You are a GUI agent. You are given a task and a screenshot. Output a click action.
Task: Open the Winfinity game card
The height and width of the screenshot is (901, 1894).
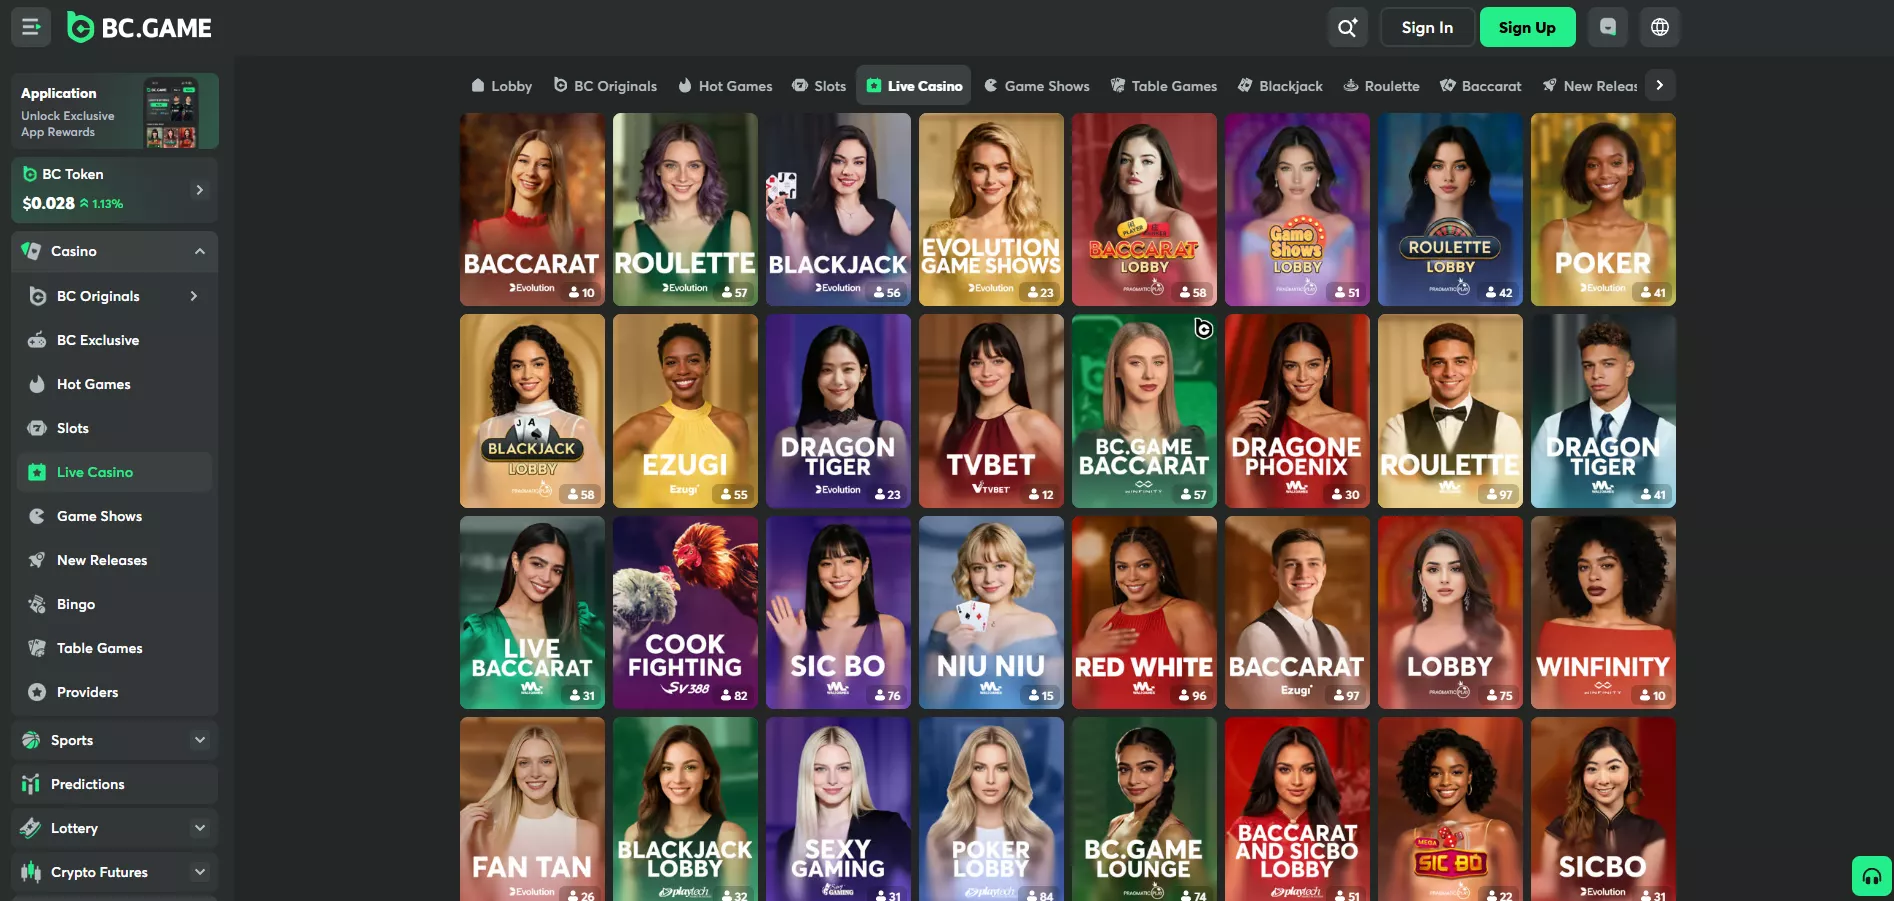(x=1603, y=612)
